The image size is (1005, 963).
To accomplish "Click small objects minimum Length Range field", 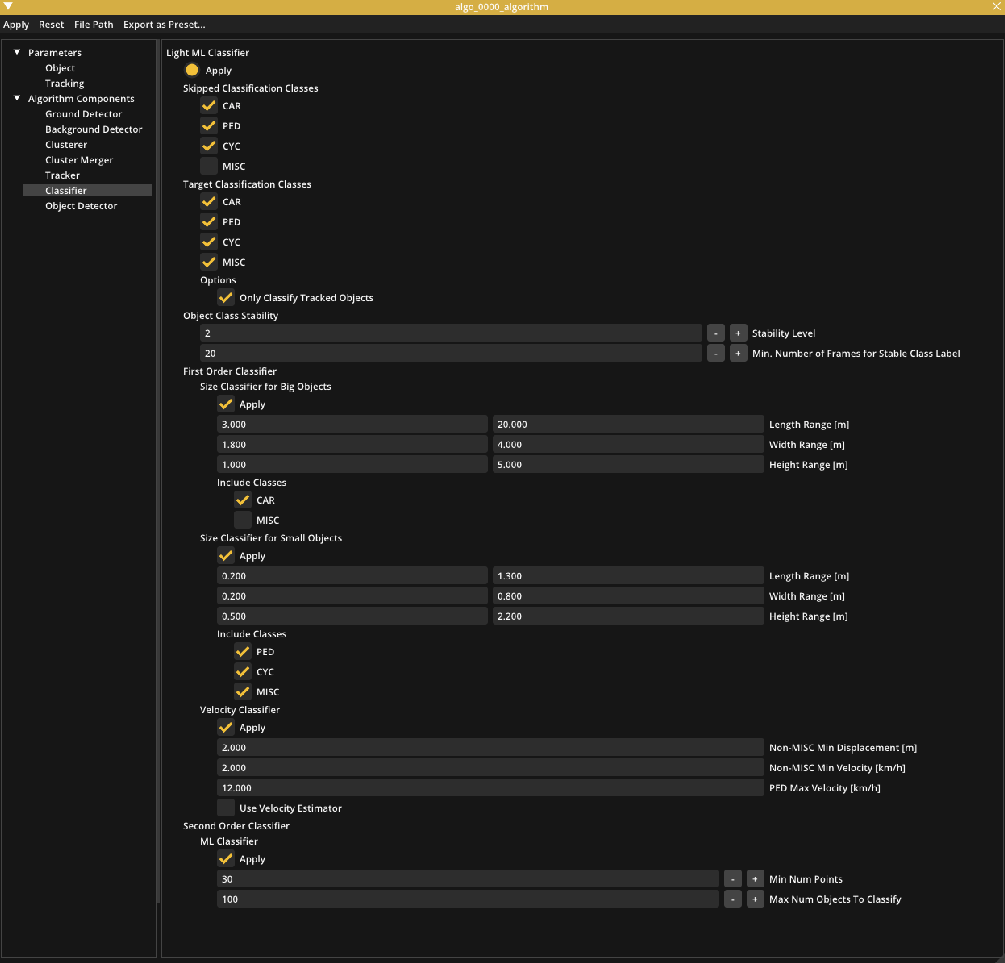I will coord(353,576).
